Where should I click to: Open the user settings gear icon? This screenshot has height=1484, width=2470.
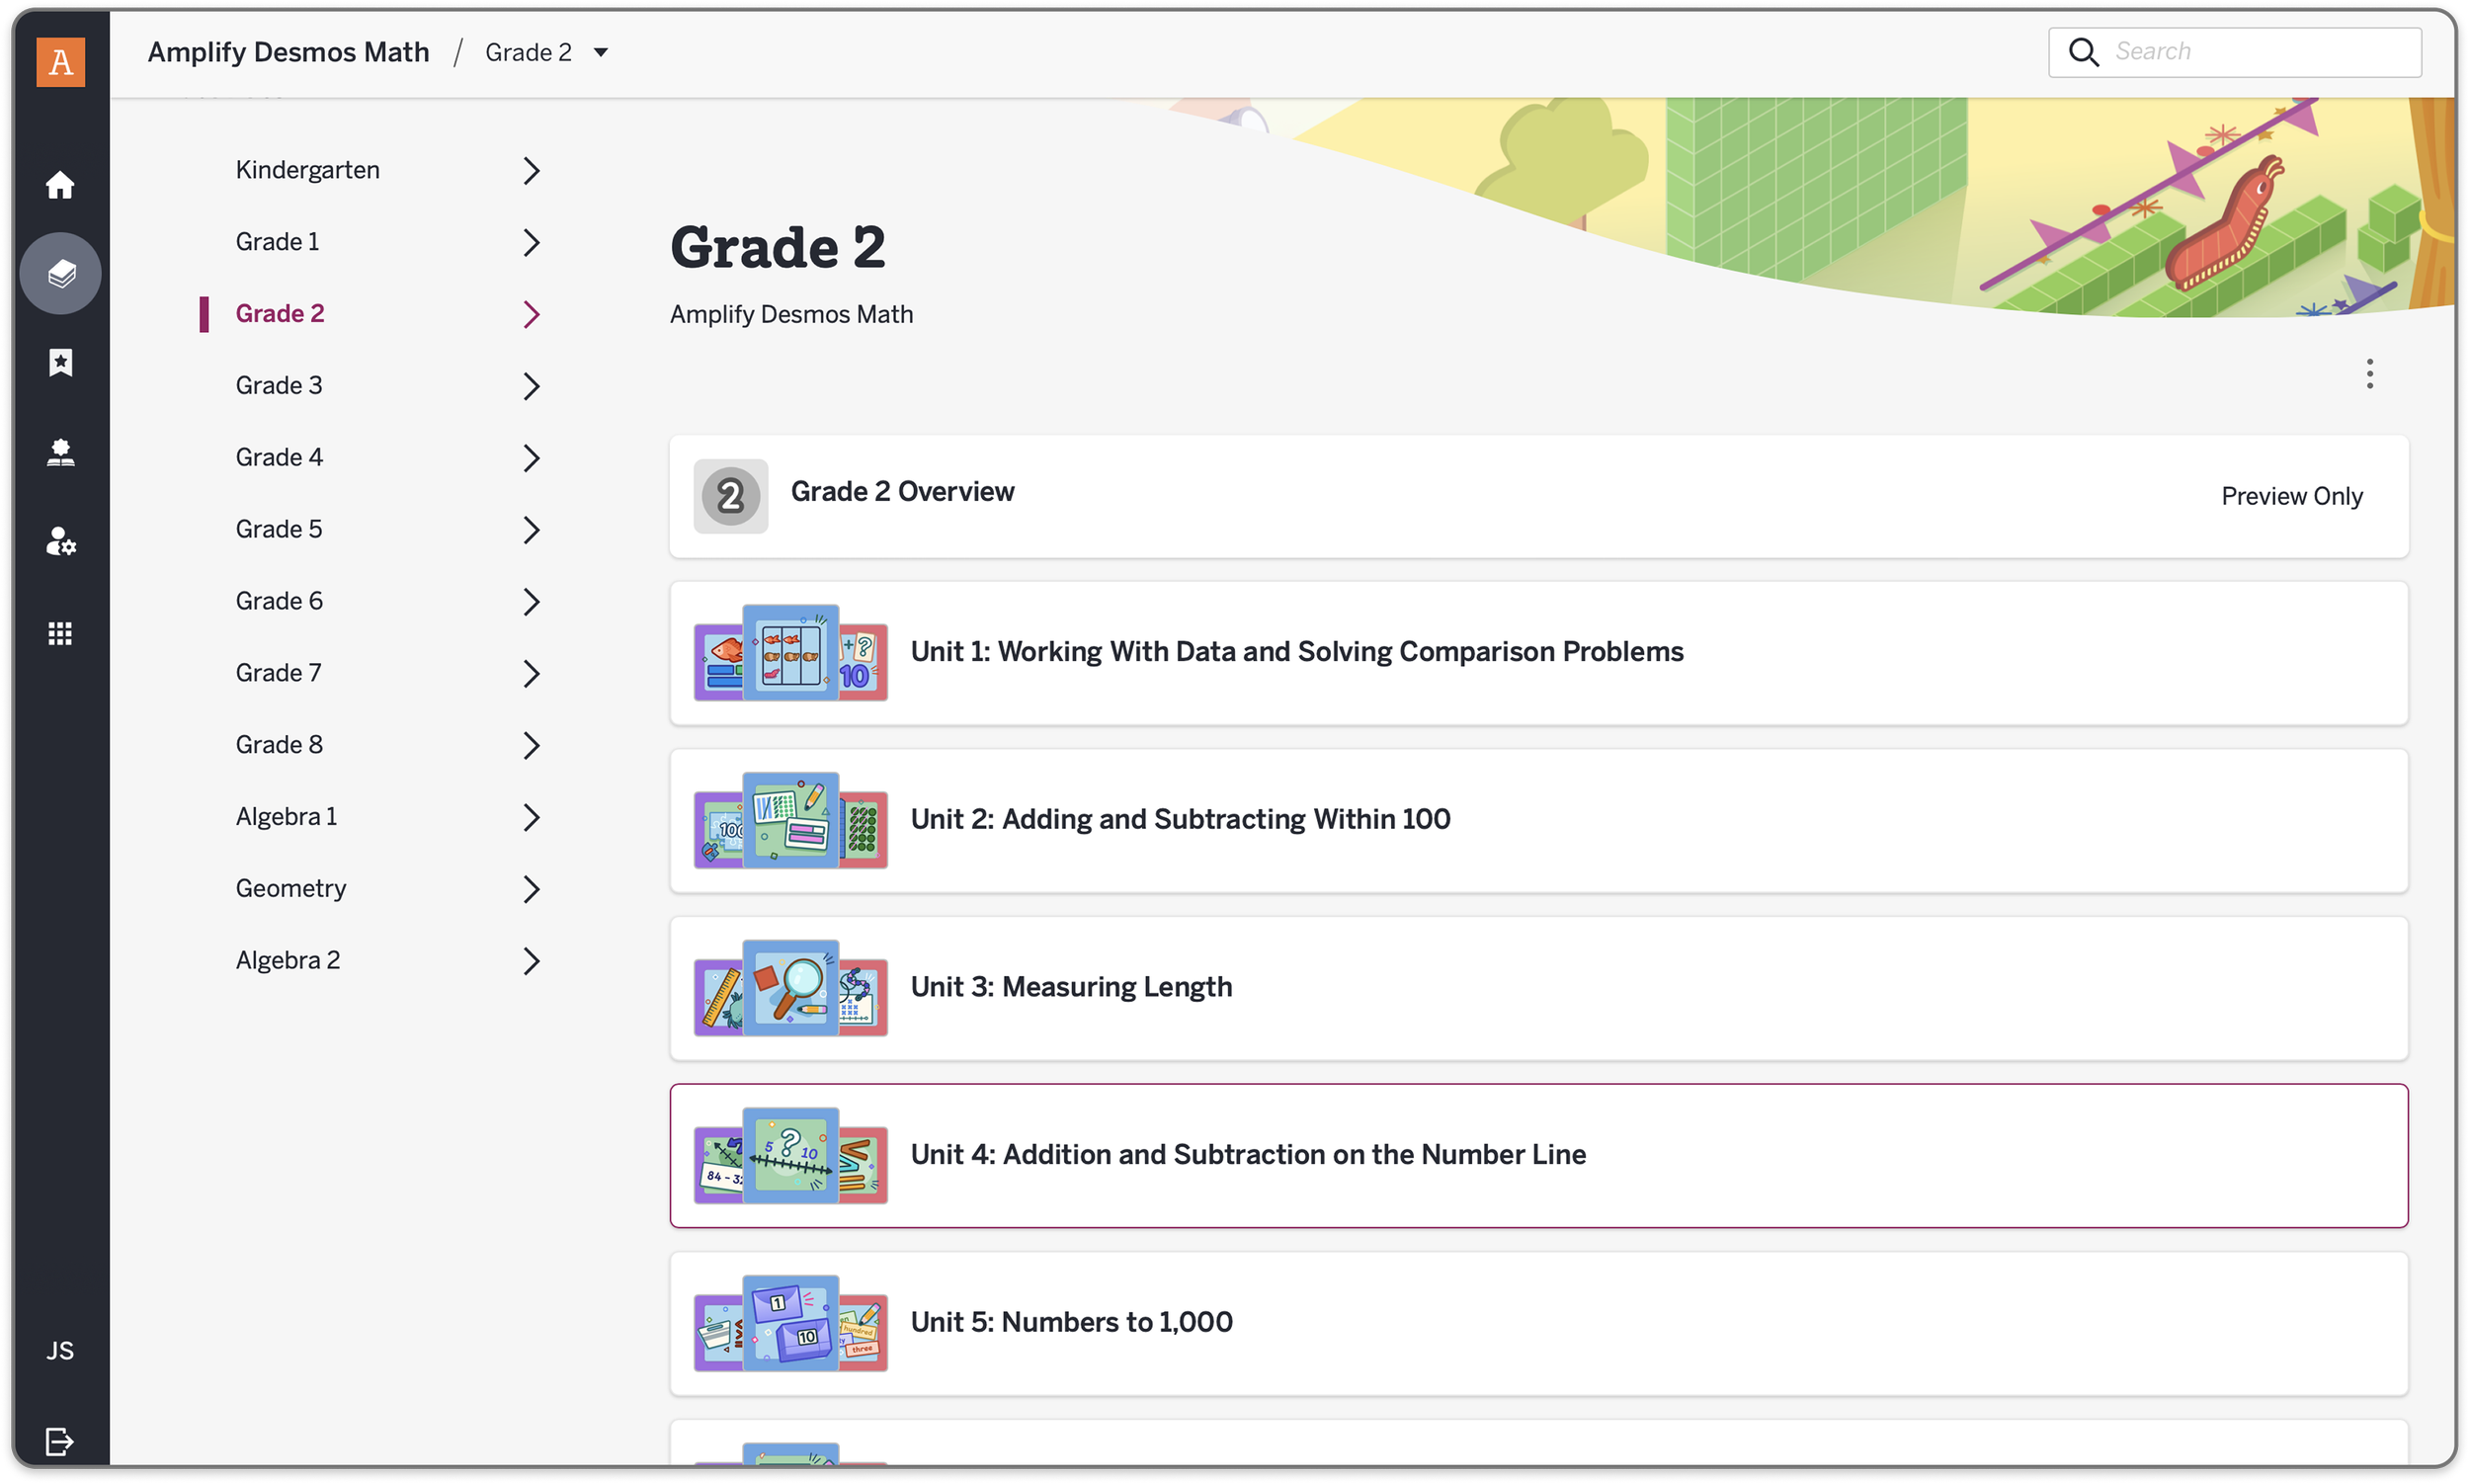click(60, 541)
